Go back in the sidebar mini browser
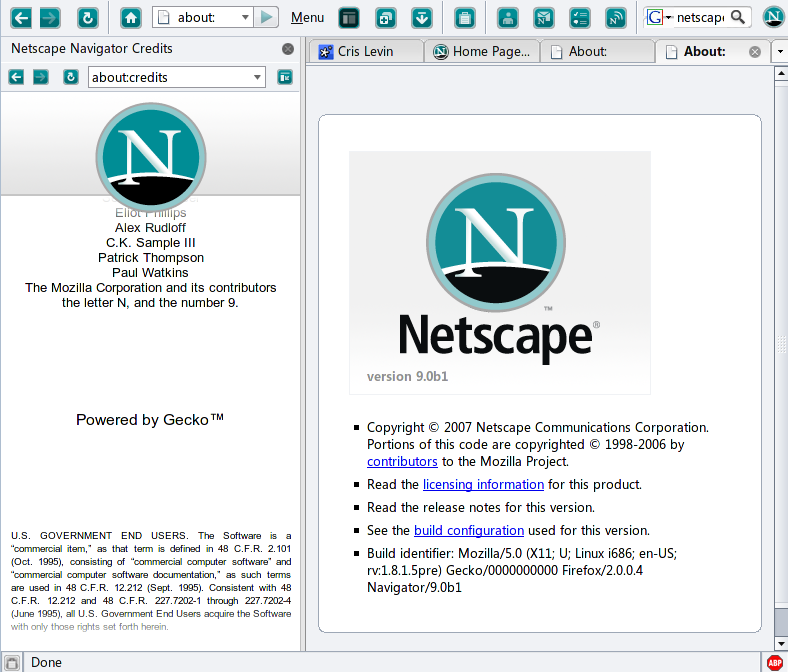The image size is (788, 672). coord(16,77)
